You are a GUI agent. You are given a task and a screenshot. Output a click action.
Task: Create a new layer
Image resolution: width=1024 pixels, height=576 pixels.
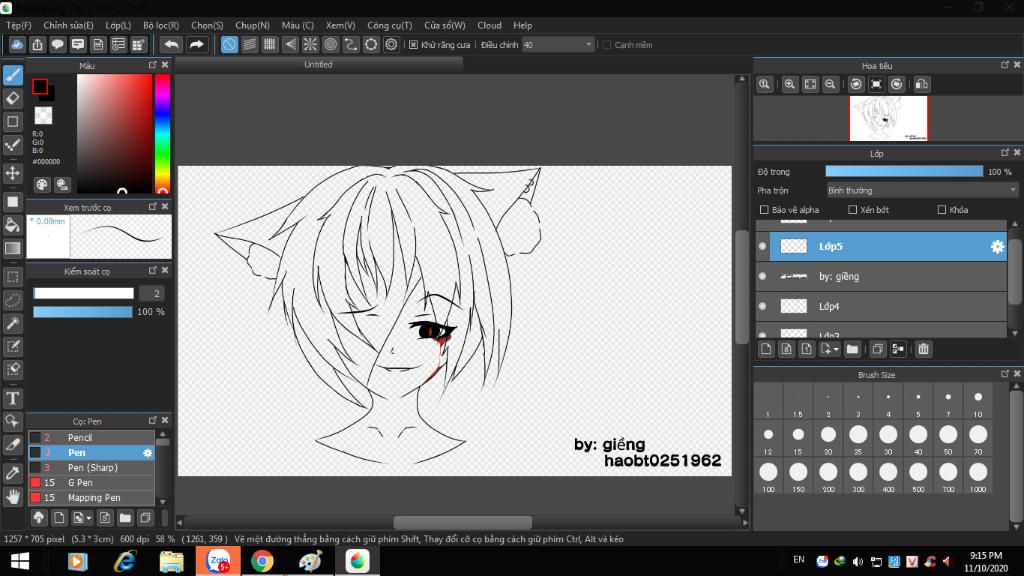[x=766, y=349]
